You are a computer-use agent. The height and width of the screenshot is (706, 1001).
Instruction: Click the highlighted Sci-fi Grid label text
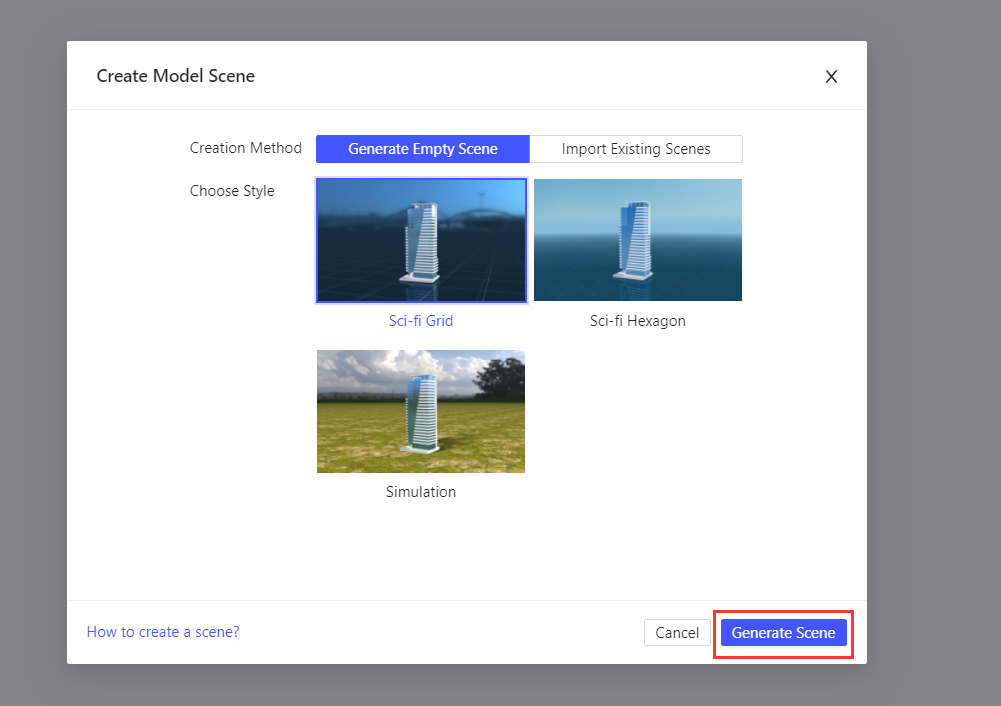click(x=420, y=320)
